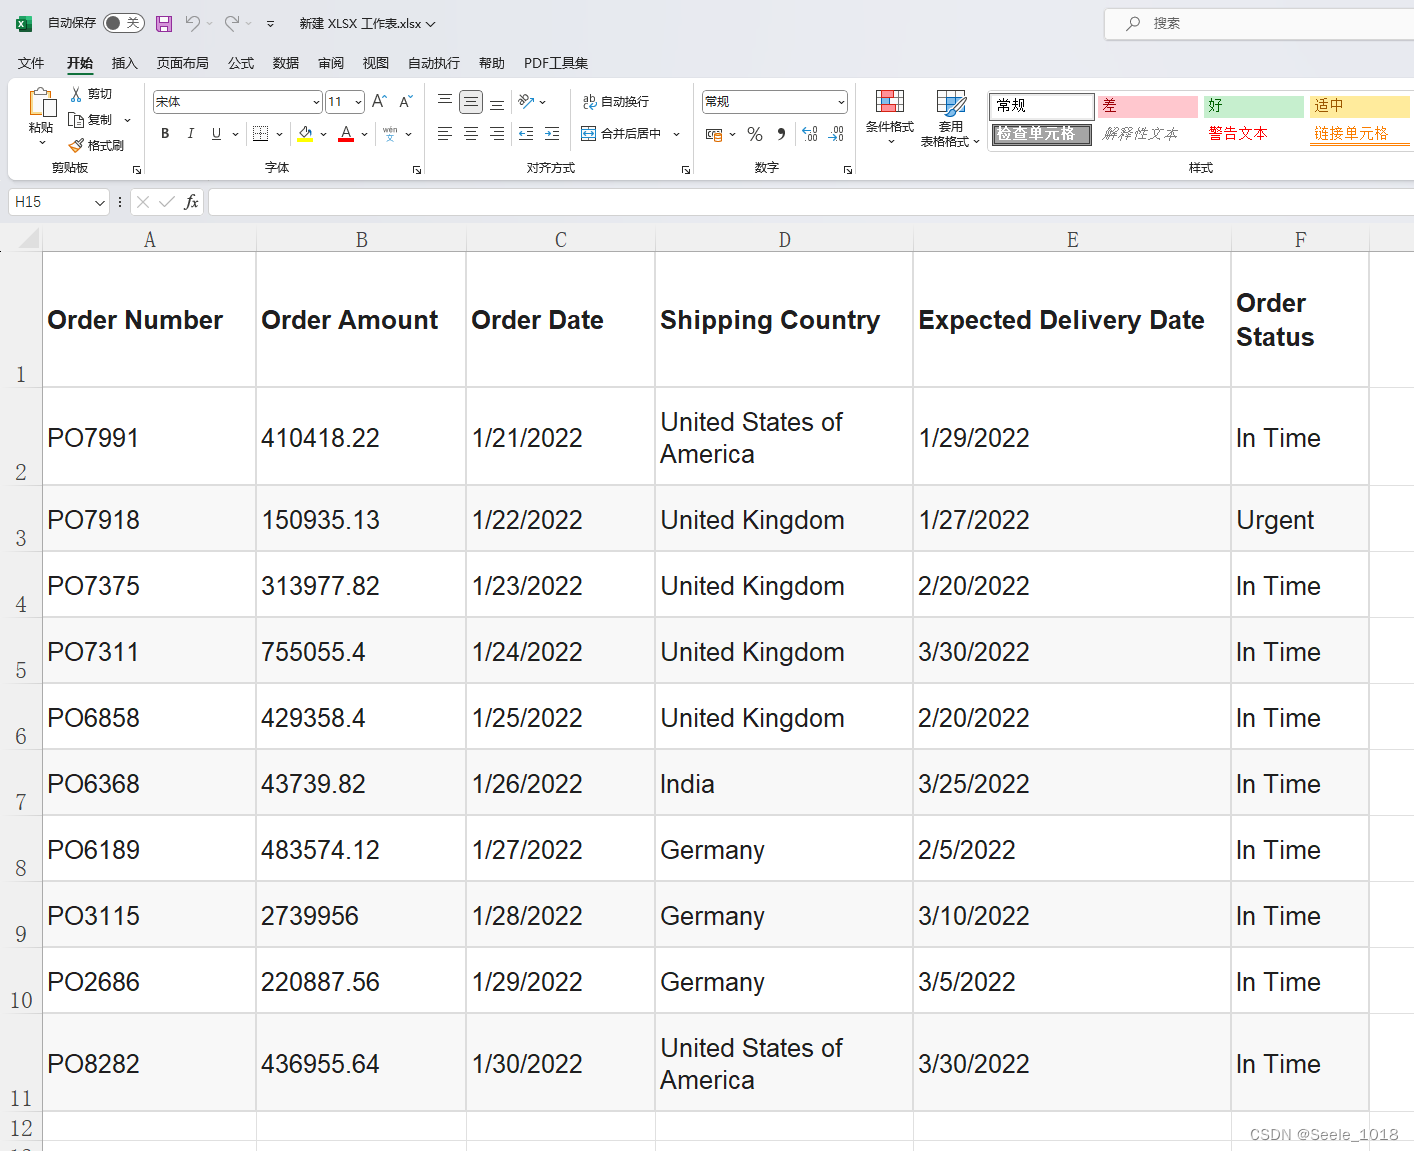Screen dimensions: 1414x1151
Task: Click the formula bar input
Action: pyautogui.click(x=810, y=202)
